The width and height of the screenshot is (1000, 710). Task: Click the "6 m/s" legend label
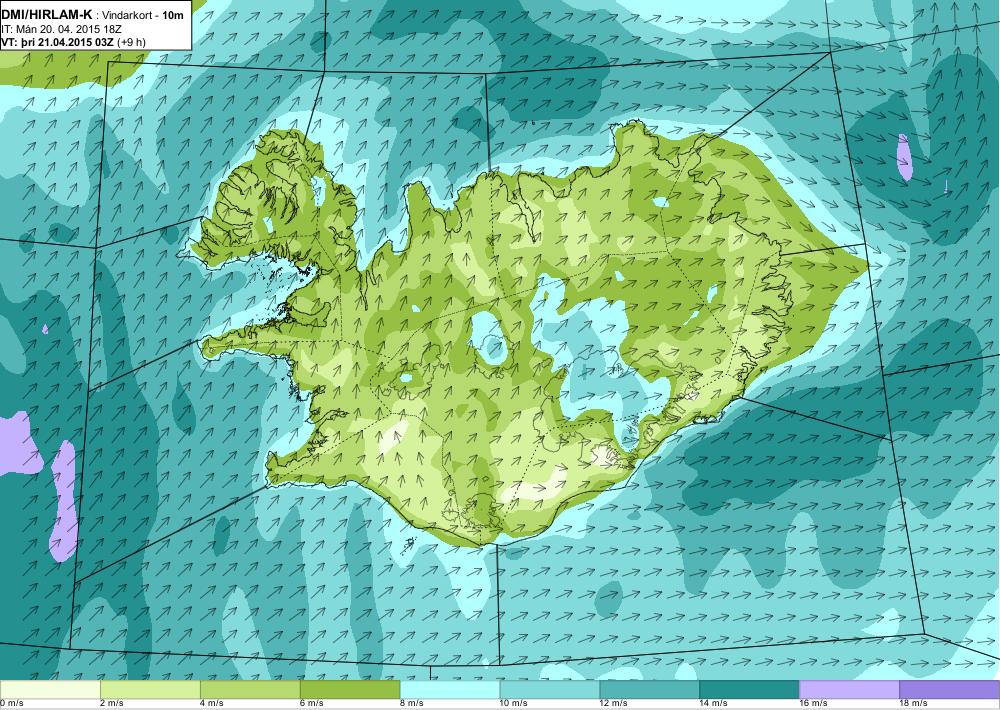(x=312, y=704)
